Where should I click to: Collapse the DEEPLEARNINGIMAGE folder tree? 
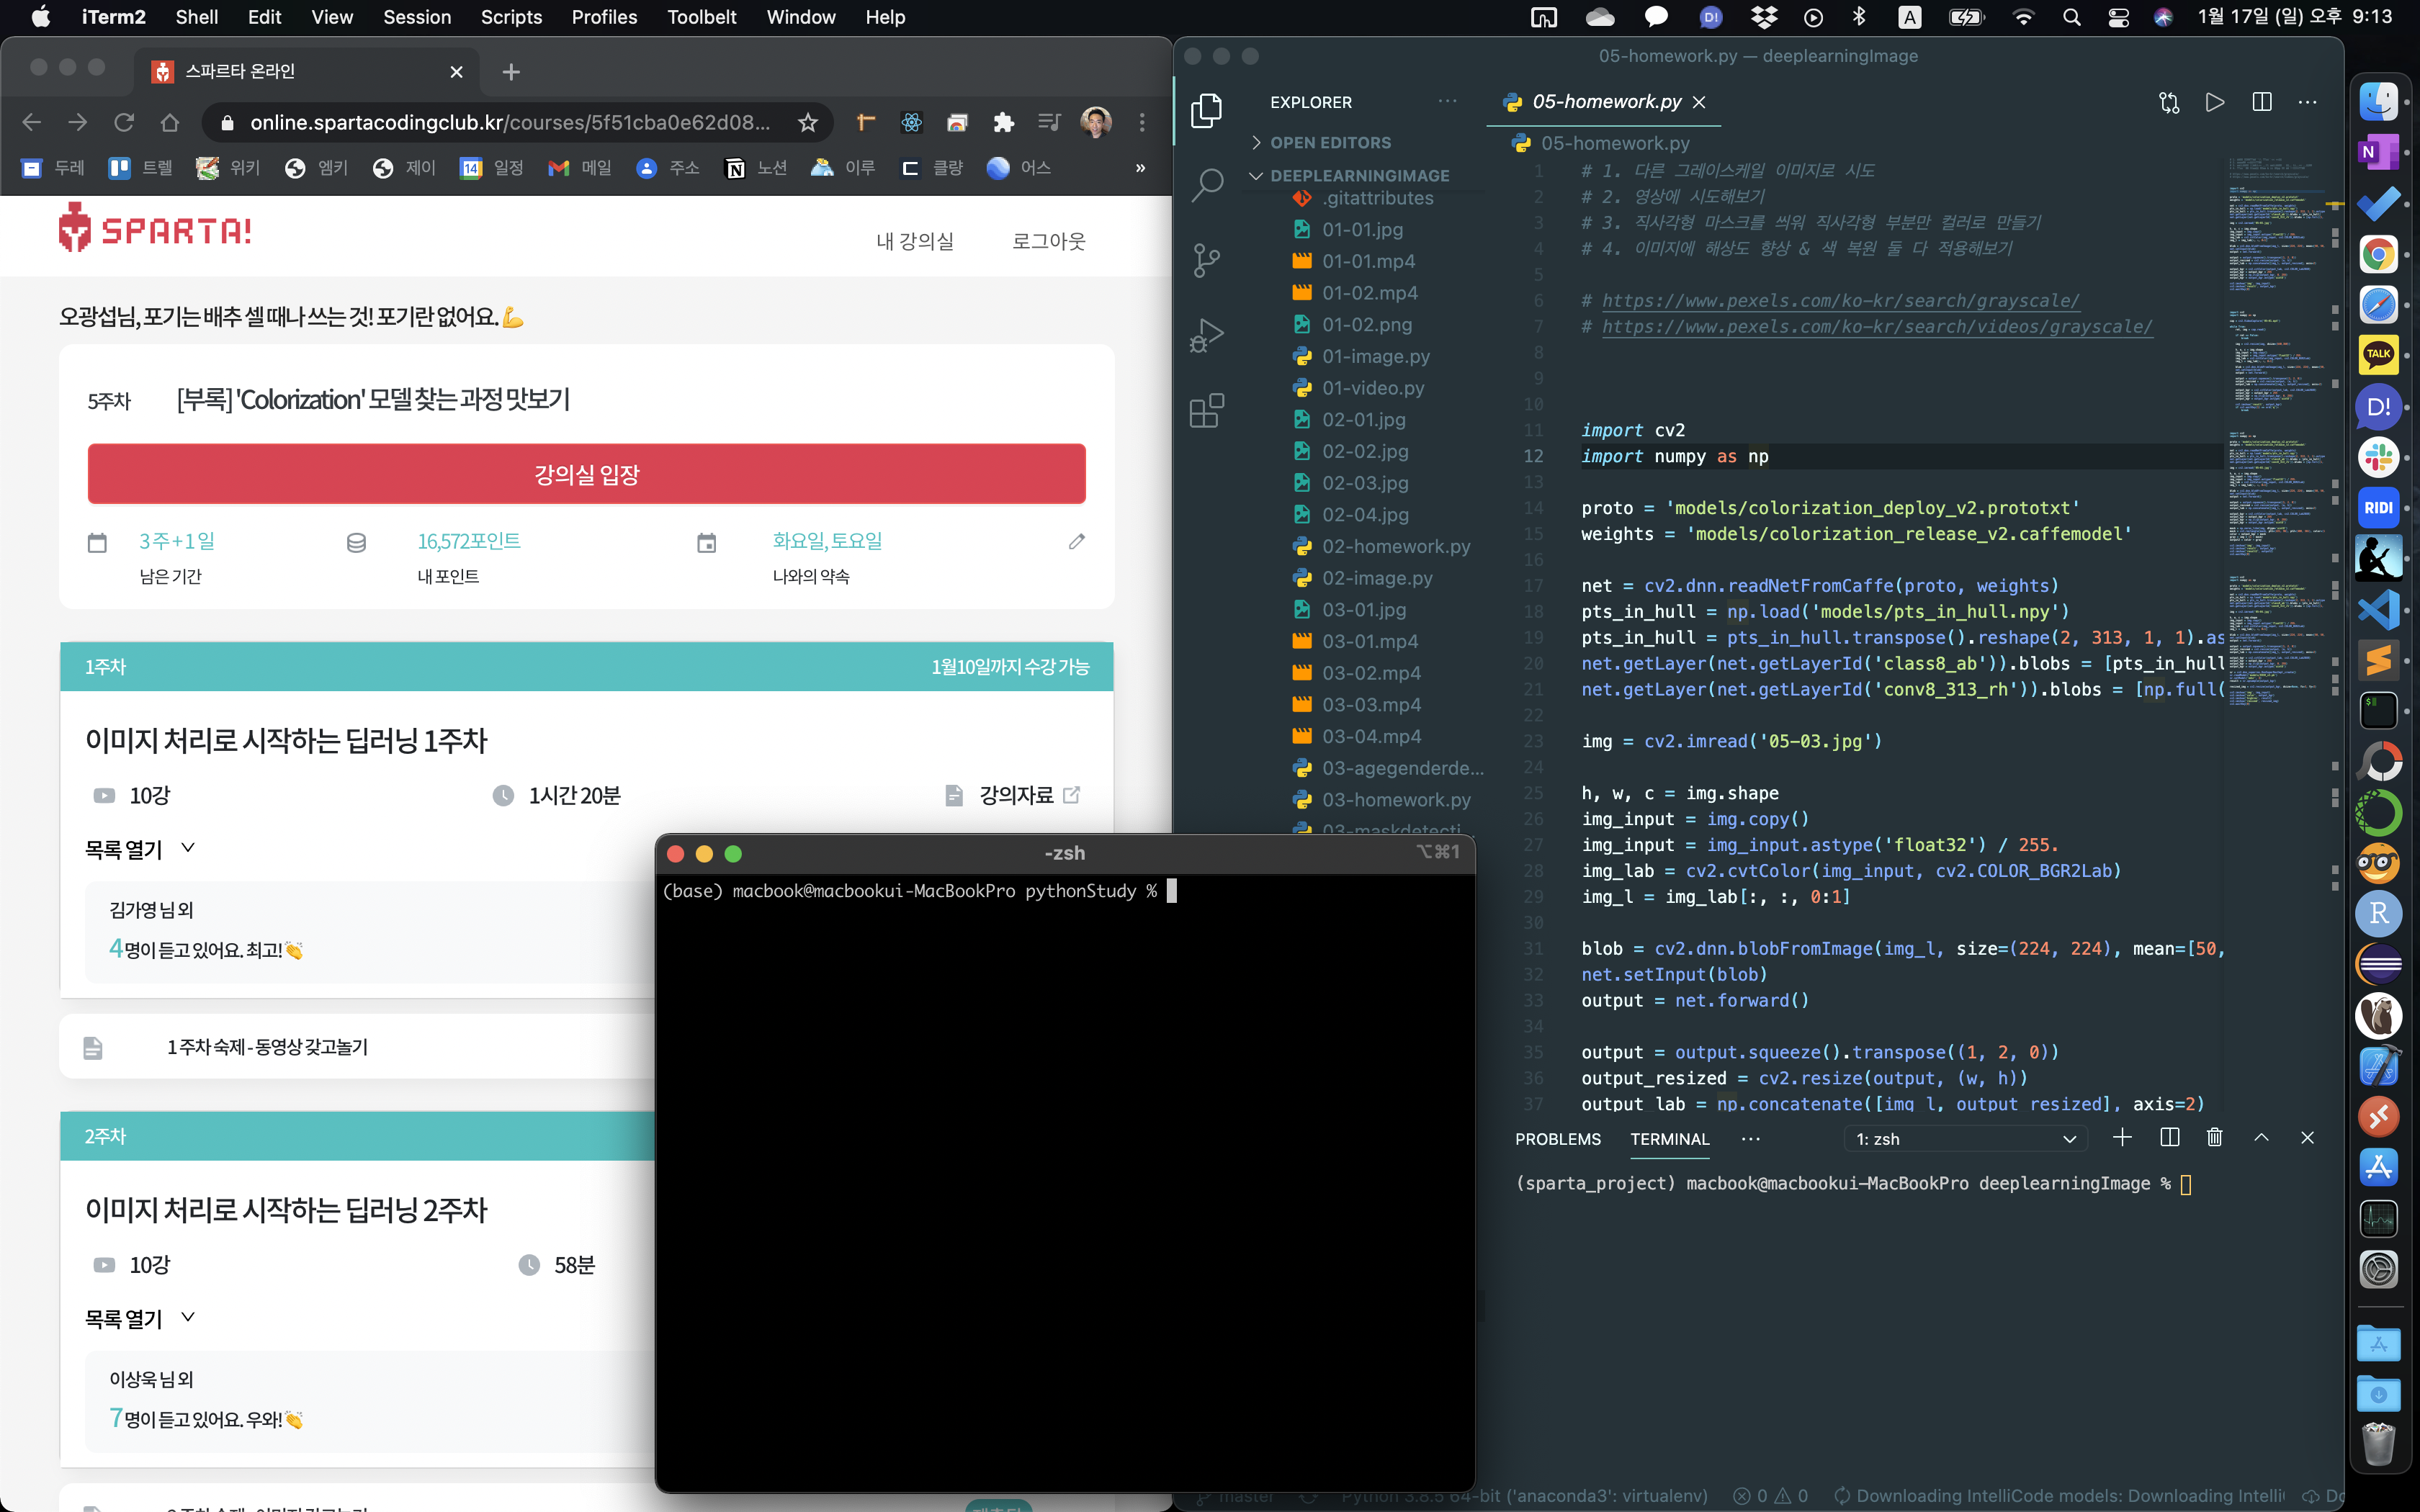[x=1358, y=175]
